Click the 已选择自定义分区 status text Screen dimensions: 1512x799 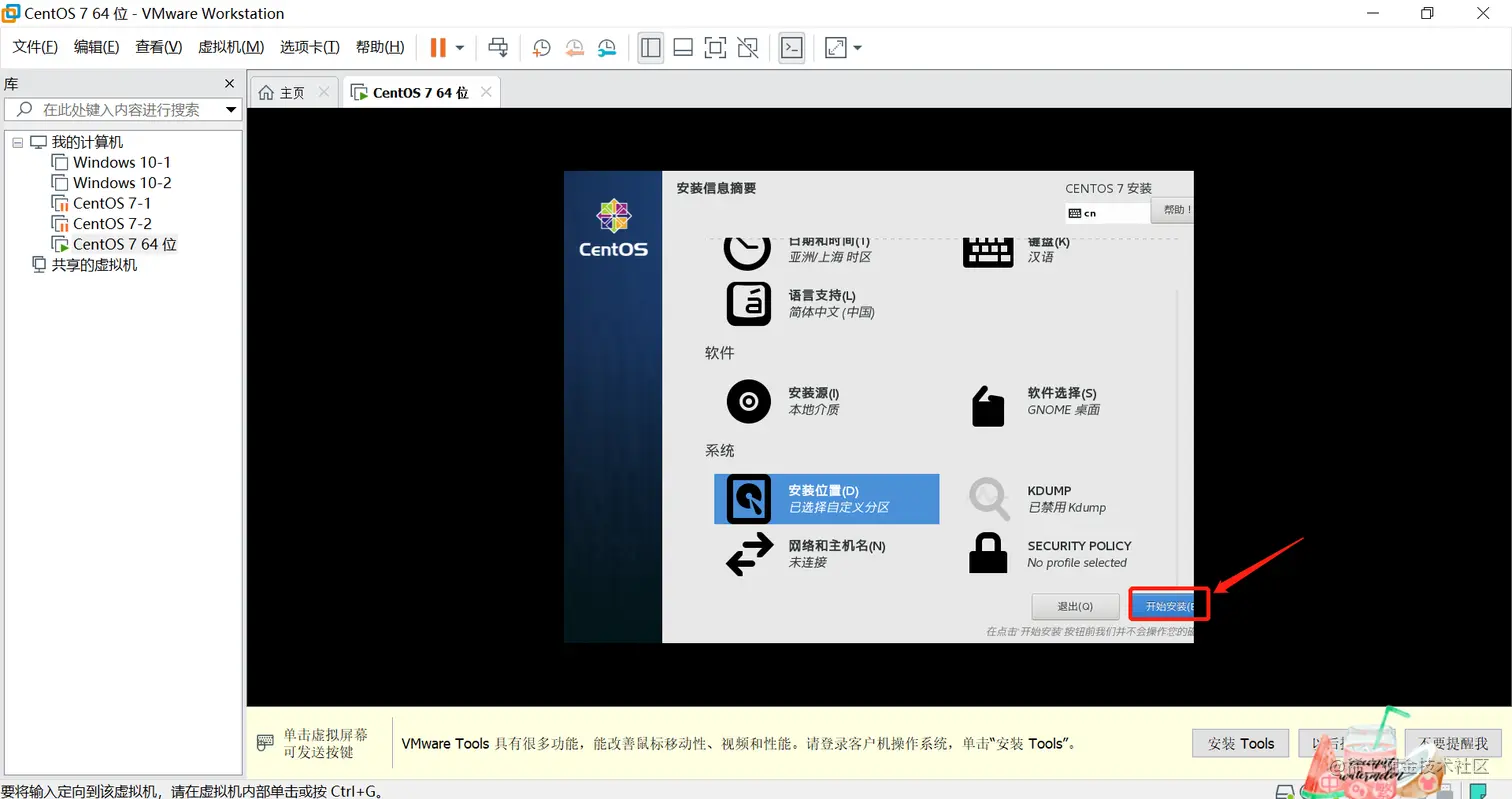[x=839, y=507]
